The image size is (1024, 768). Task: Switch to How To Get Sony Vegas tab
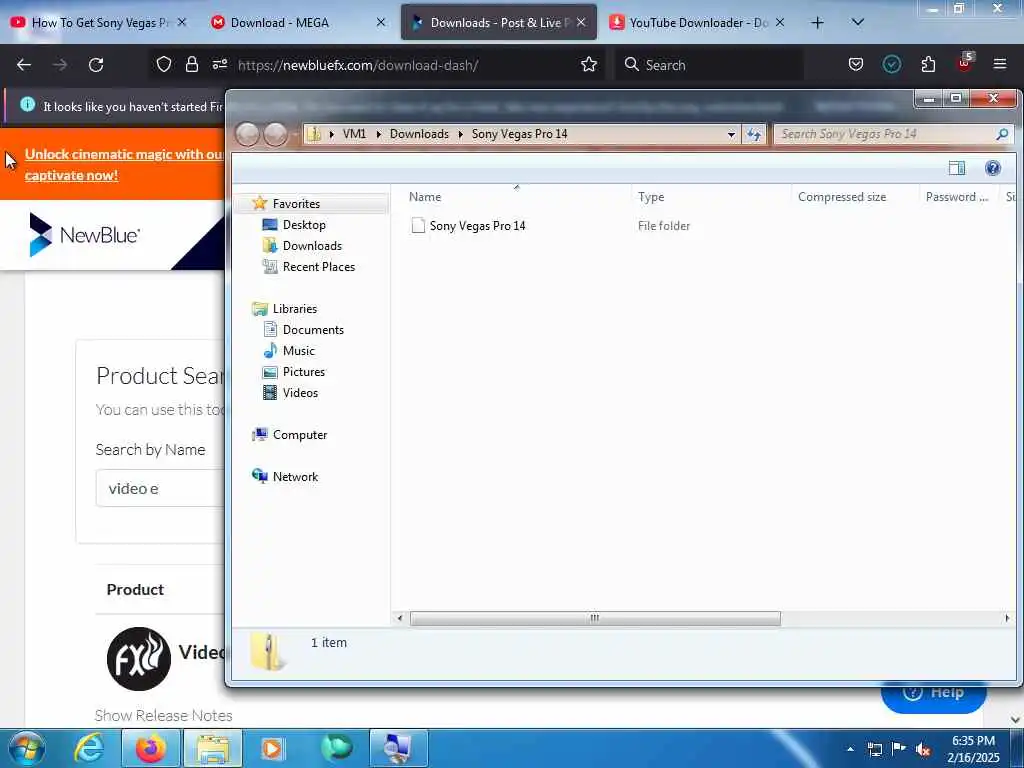99,23
